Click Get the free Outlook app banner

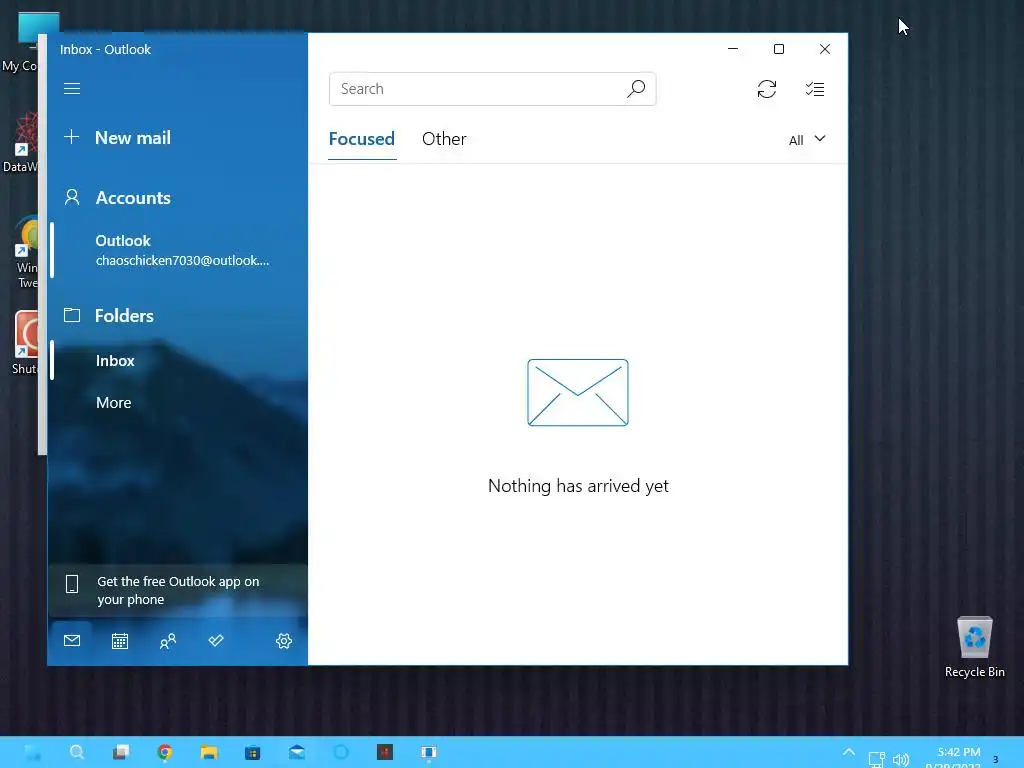(178, 590)
